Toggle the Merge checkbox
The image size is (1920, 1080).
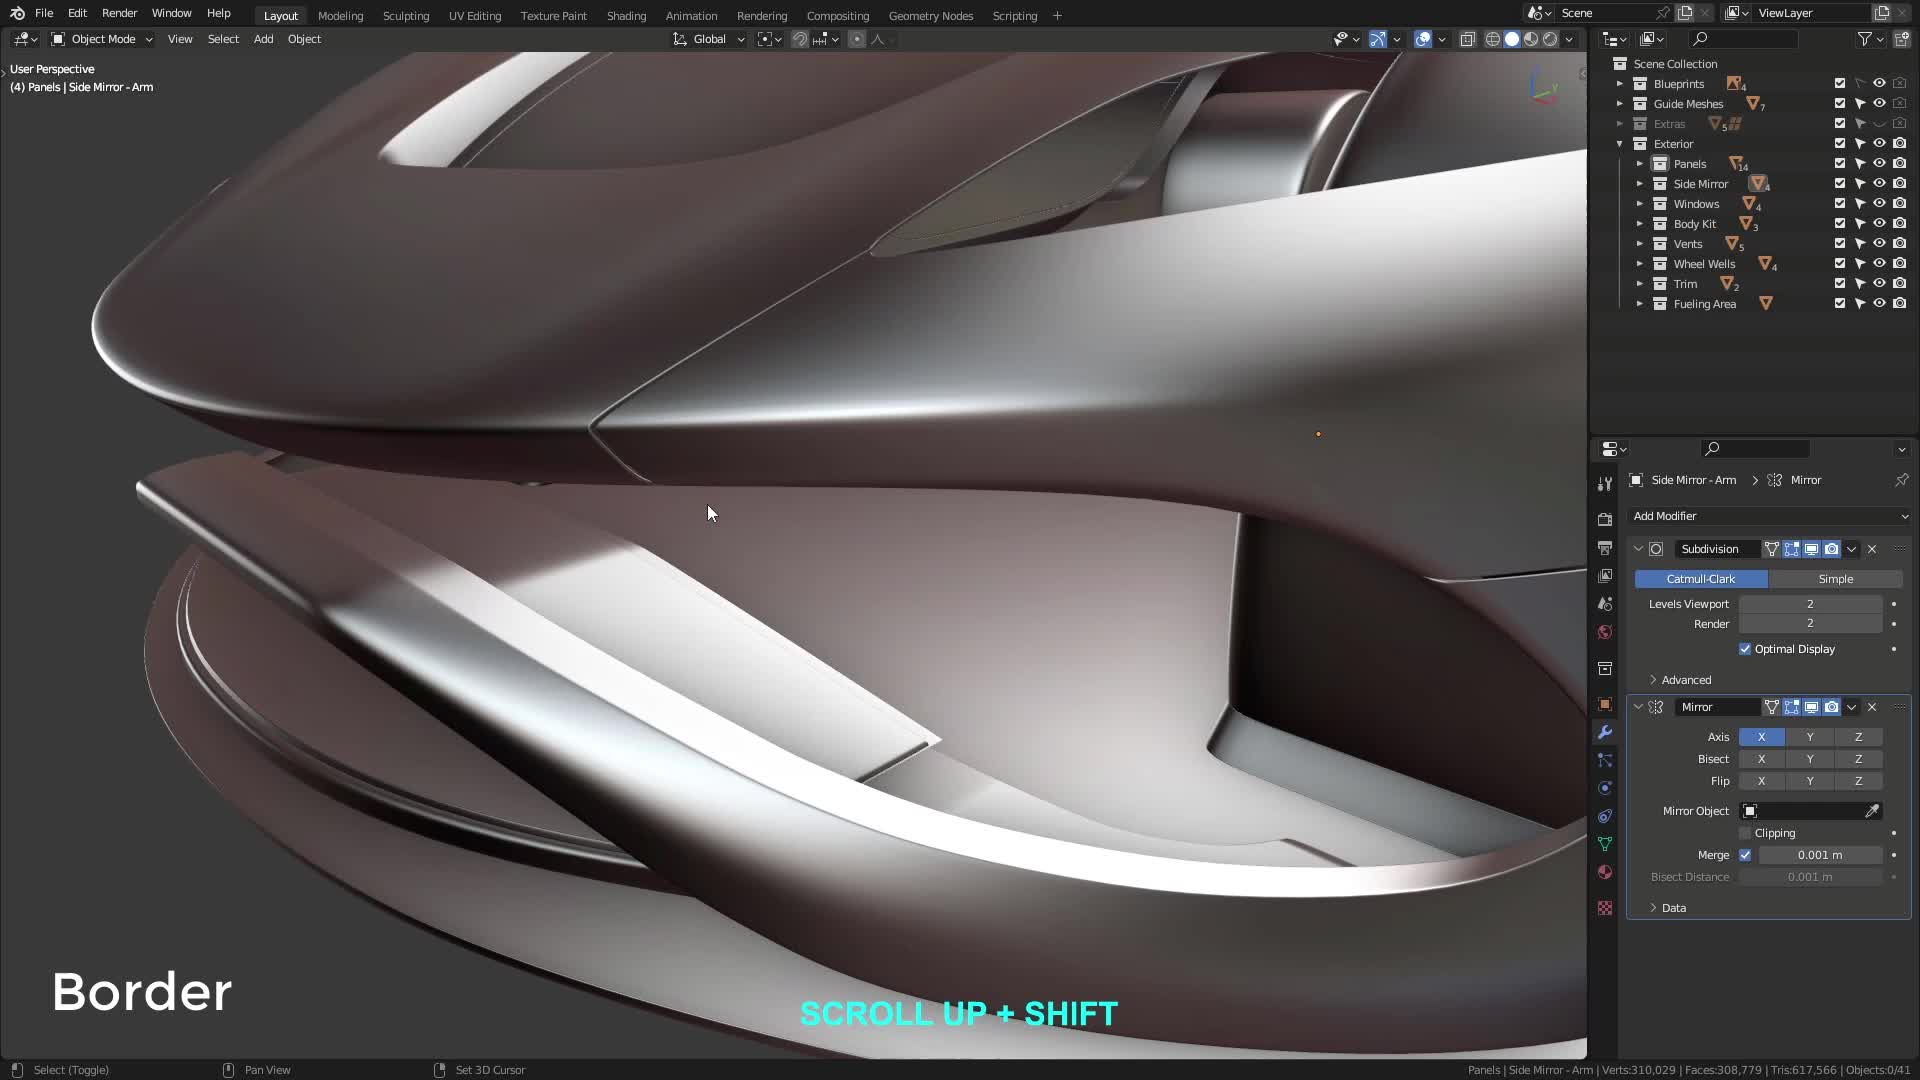(1745, 855)
